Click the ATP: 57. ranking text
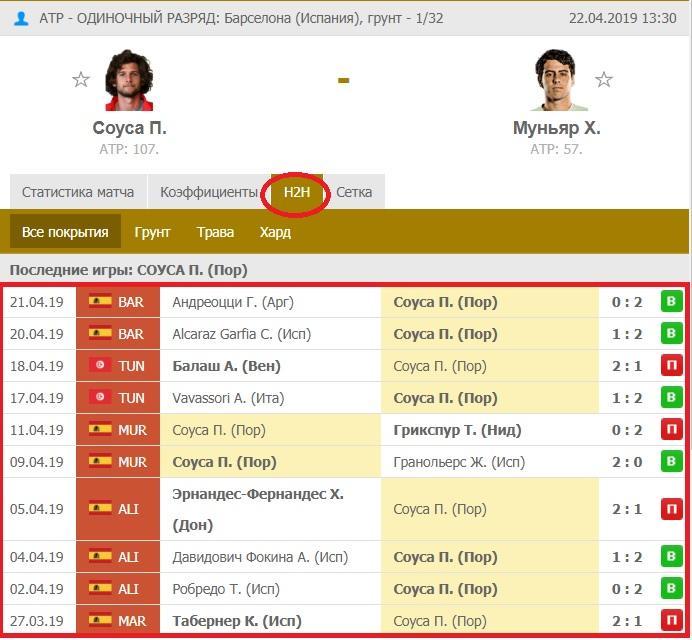The width and height of the screenshot is (692, 640). coord(556,149)
